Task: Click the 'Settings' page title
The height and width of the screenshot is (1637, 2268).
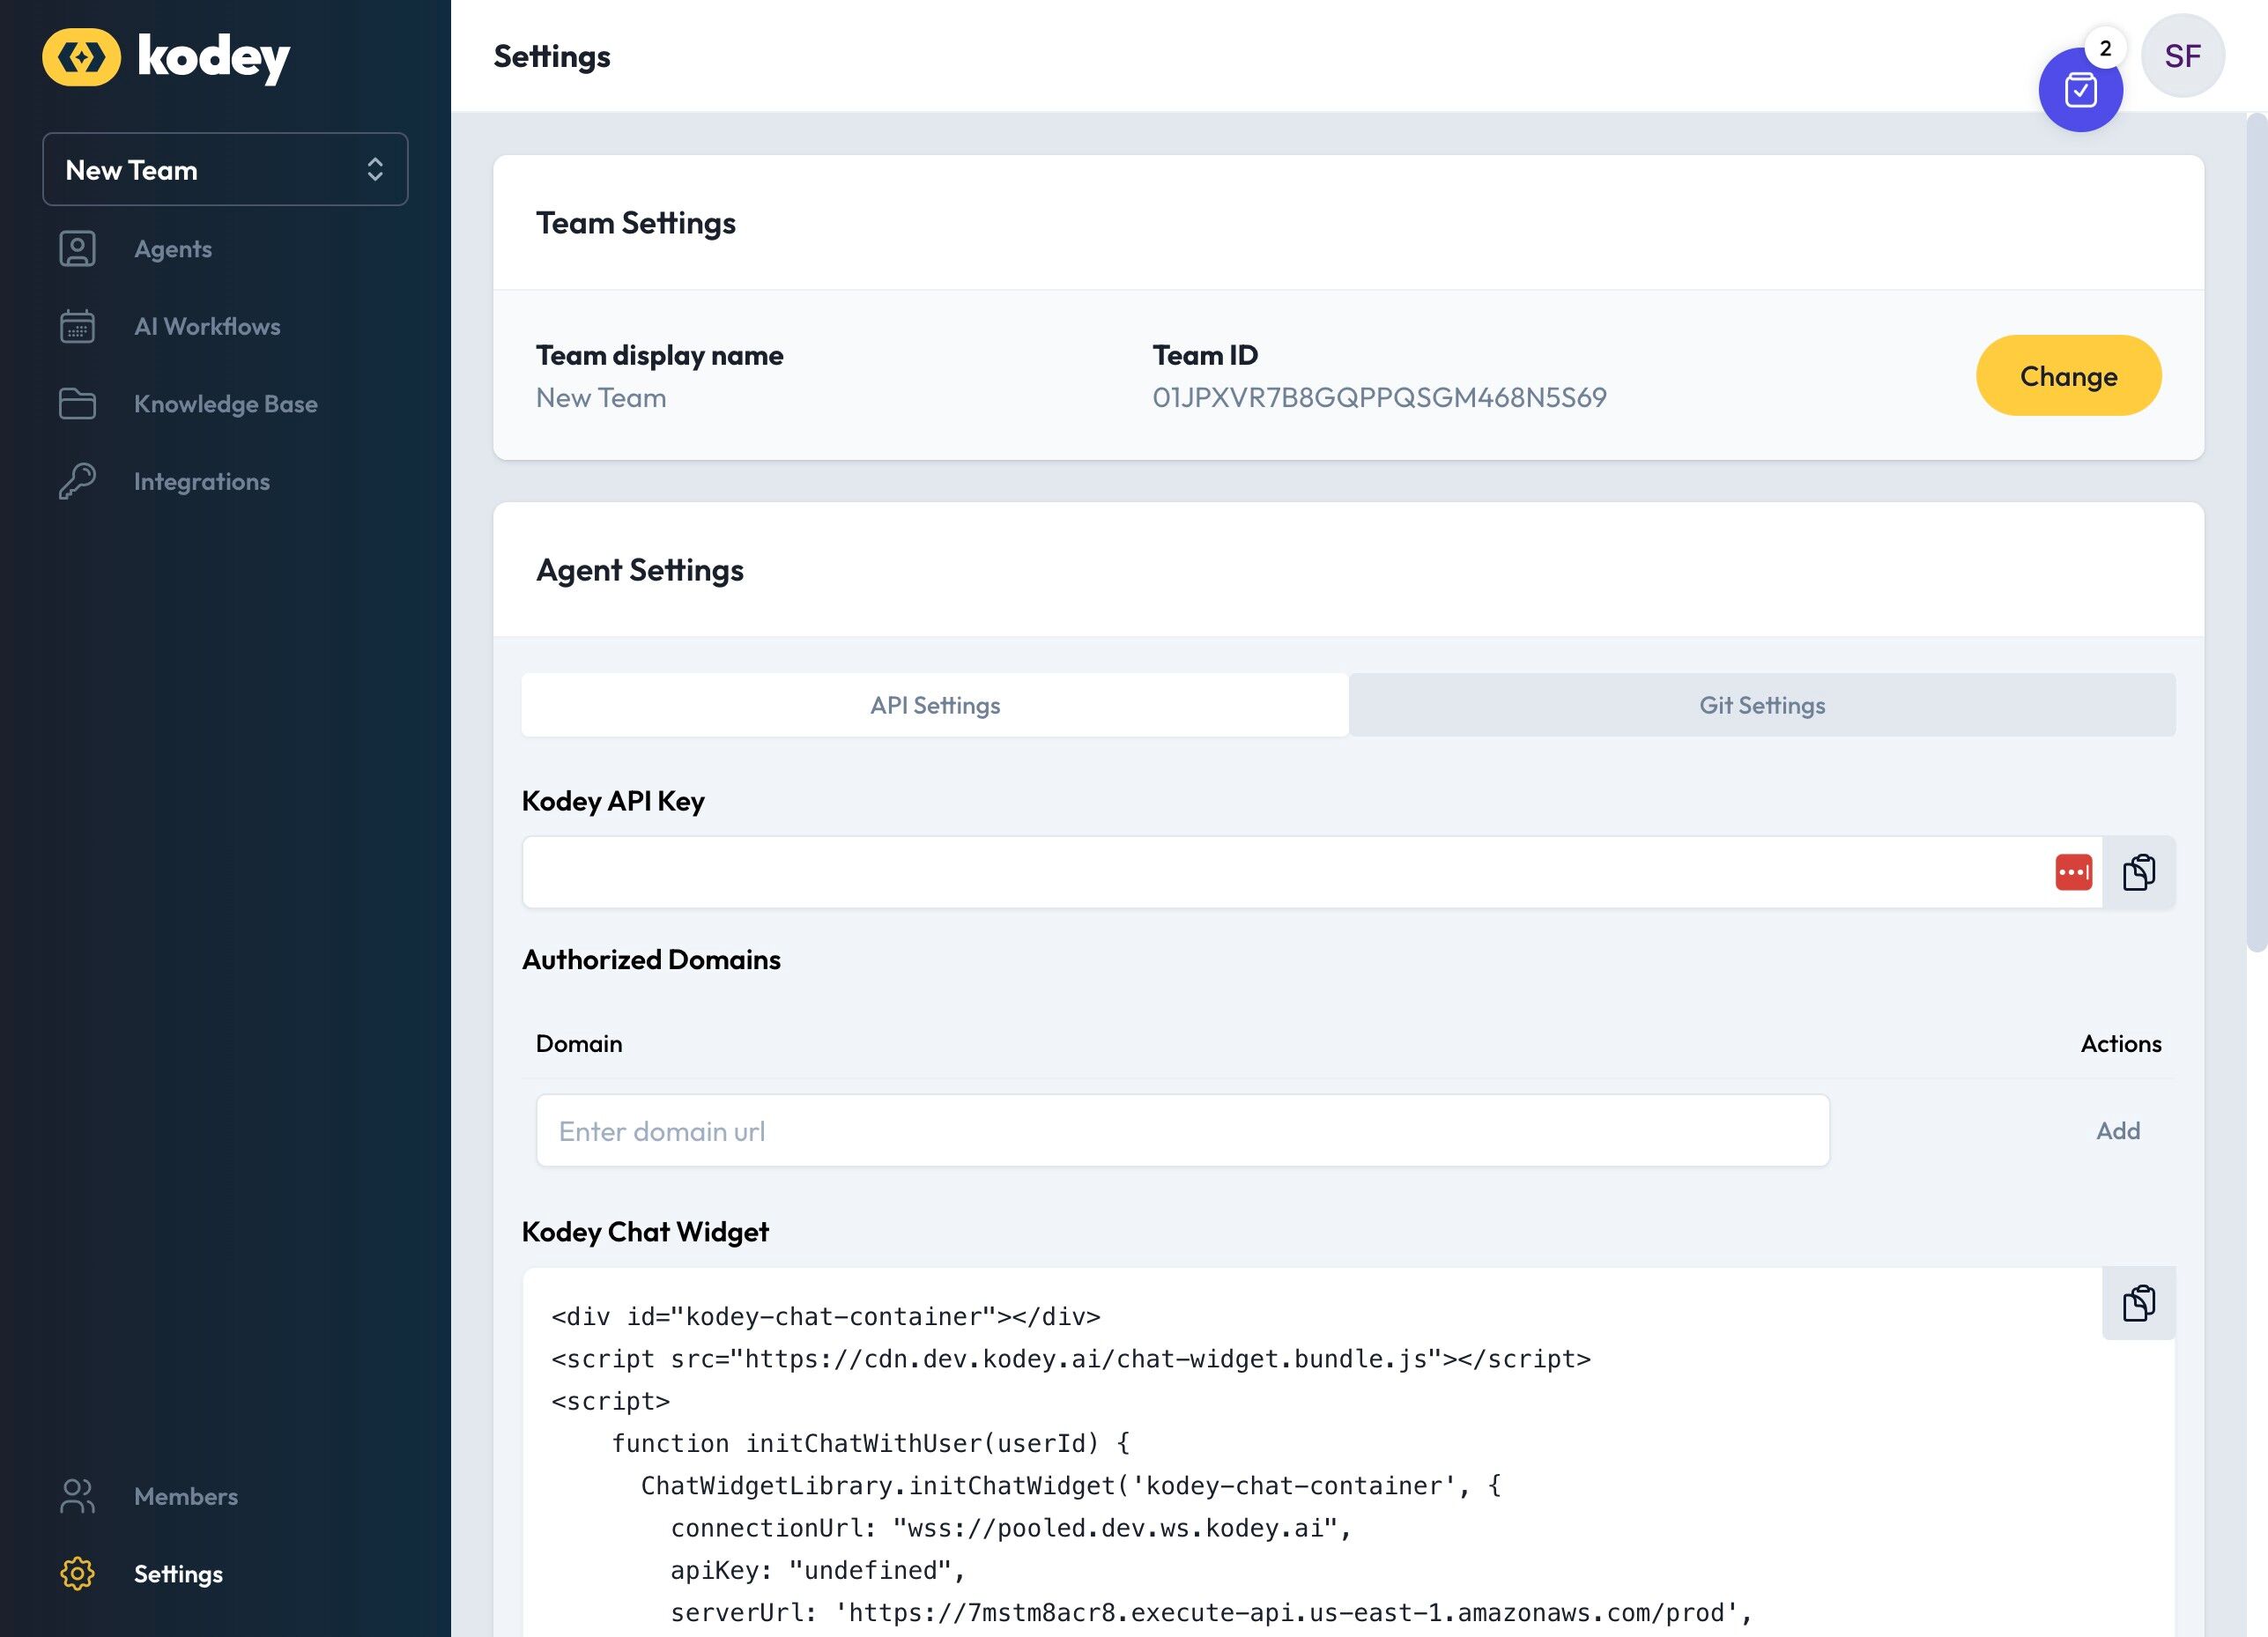Action: pyautogui.click(x=552, y=57)
